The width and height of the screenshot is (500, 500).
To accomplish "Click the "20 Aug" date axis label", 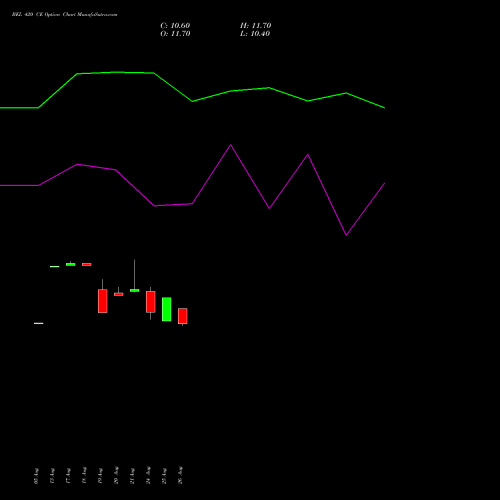I will (x=116, y=475).
